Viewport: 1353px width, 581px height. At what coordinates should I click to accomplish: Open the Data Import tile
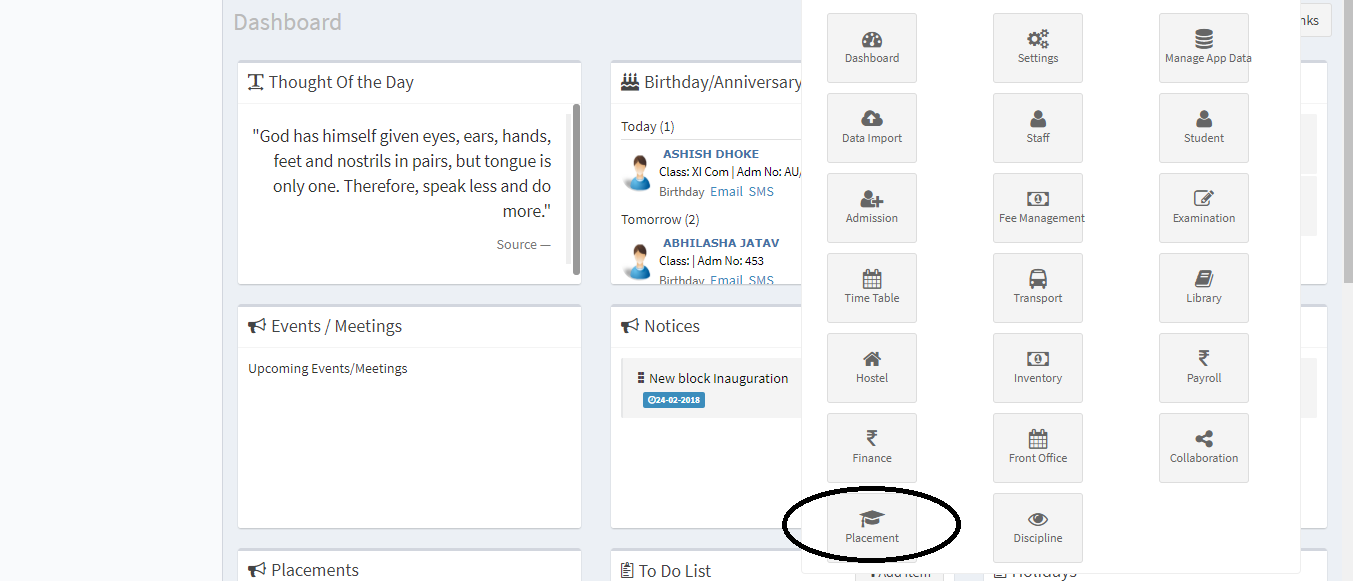pyautogui.click(x=872, y=128)
